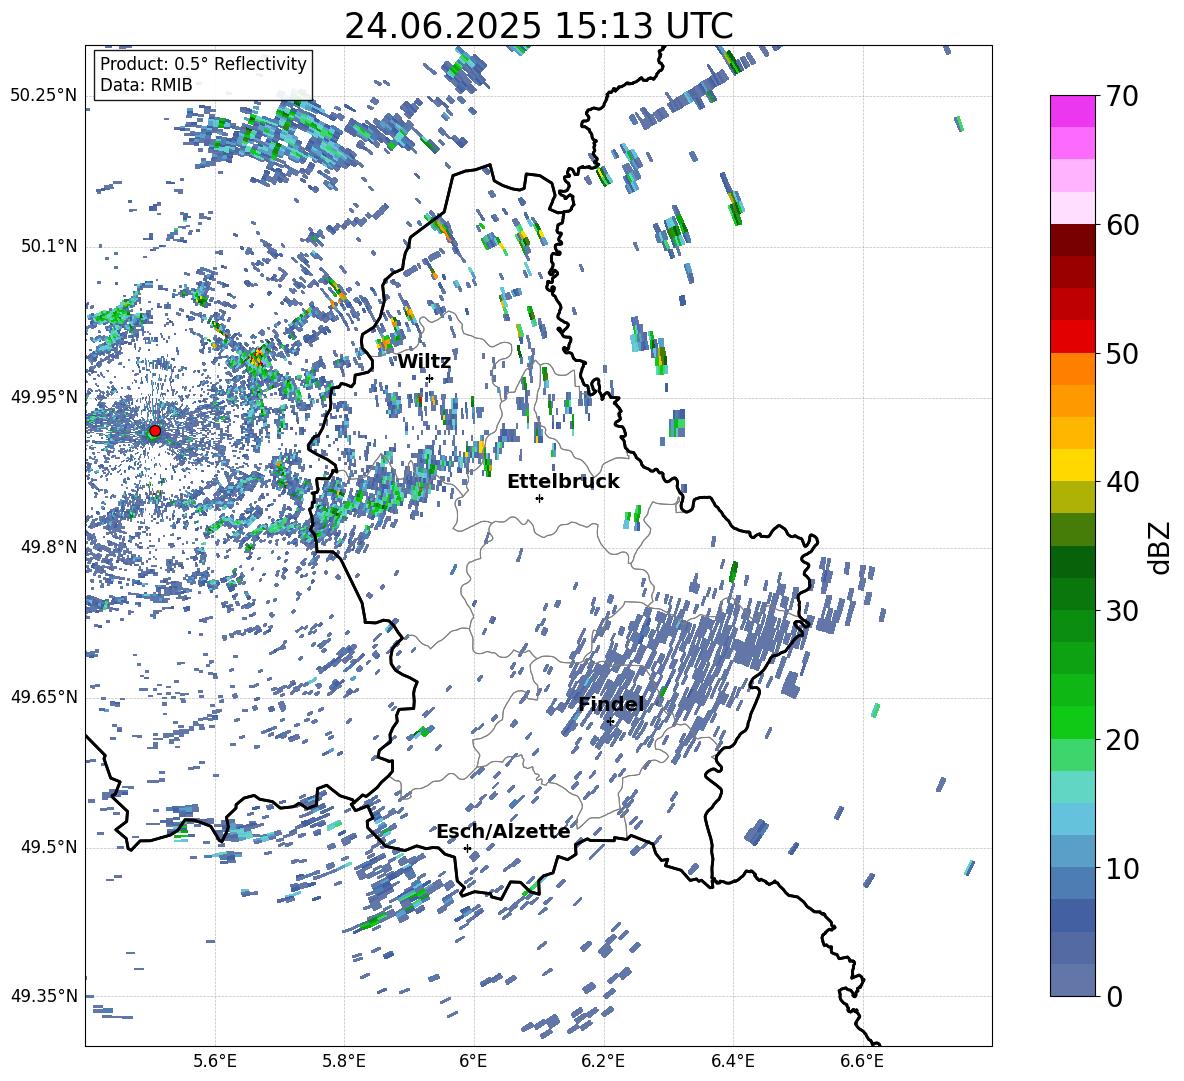Click the Data: RMIB text

click(x=146, y=85)
